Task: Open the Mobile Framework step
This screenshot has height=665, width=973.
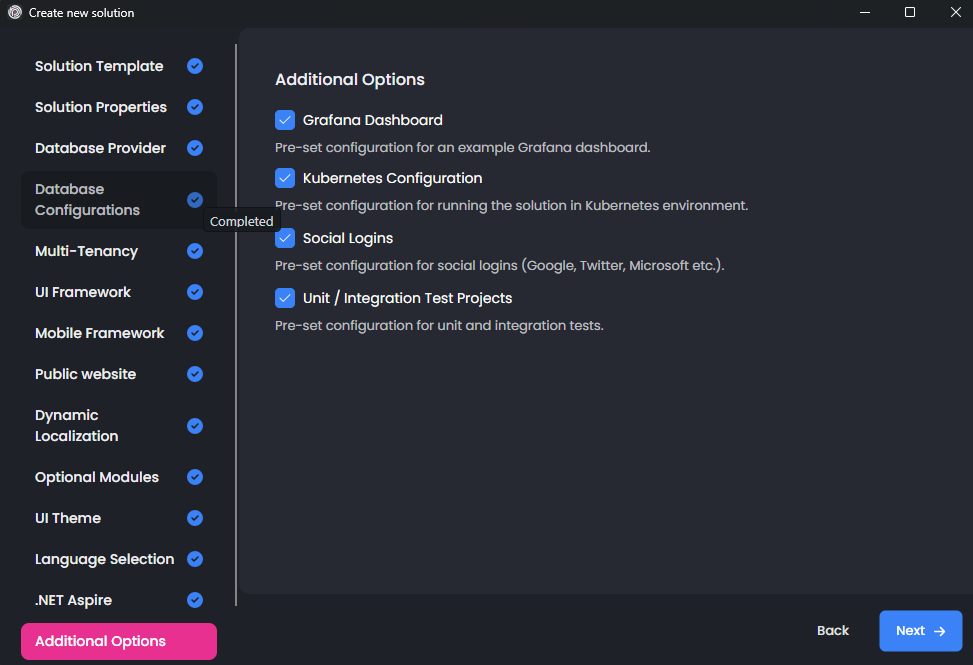Action: (100, 333)
